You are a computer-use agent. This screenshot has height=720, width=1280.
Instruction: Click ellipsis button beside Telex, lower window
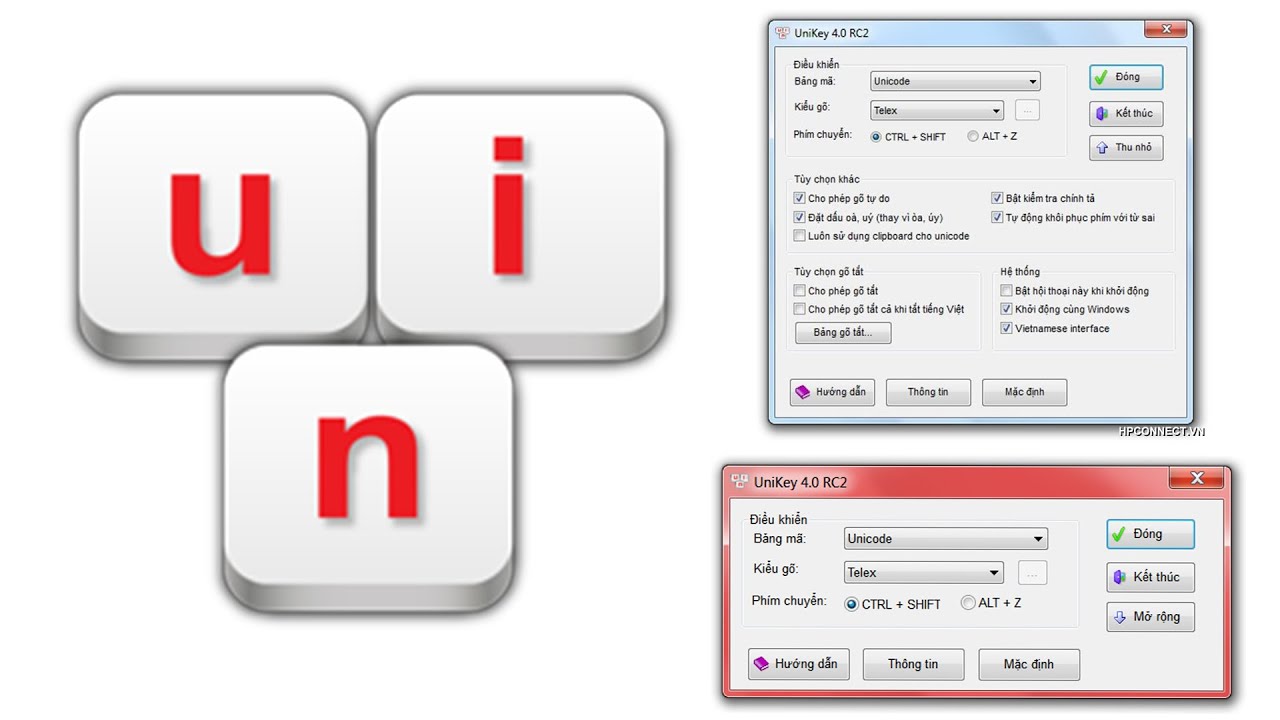pyautogui.click(x=1033, y=573)
